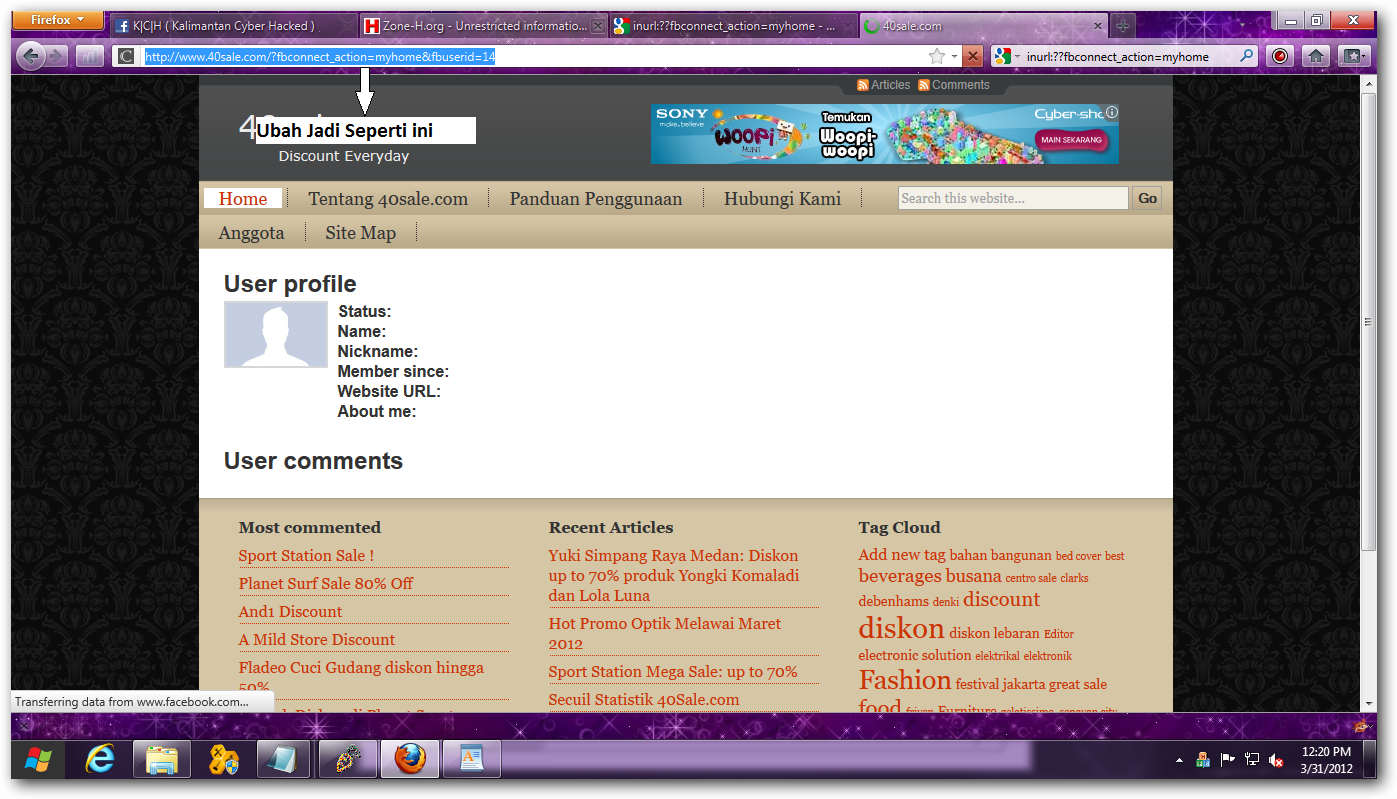1397x799 pixels.
Task: Go back with the browser Back arrow
Action: pos(31,56)
